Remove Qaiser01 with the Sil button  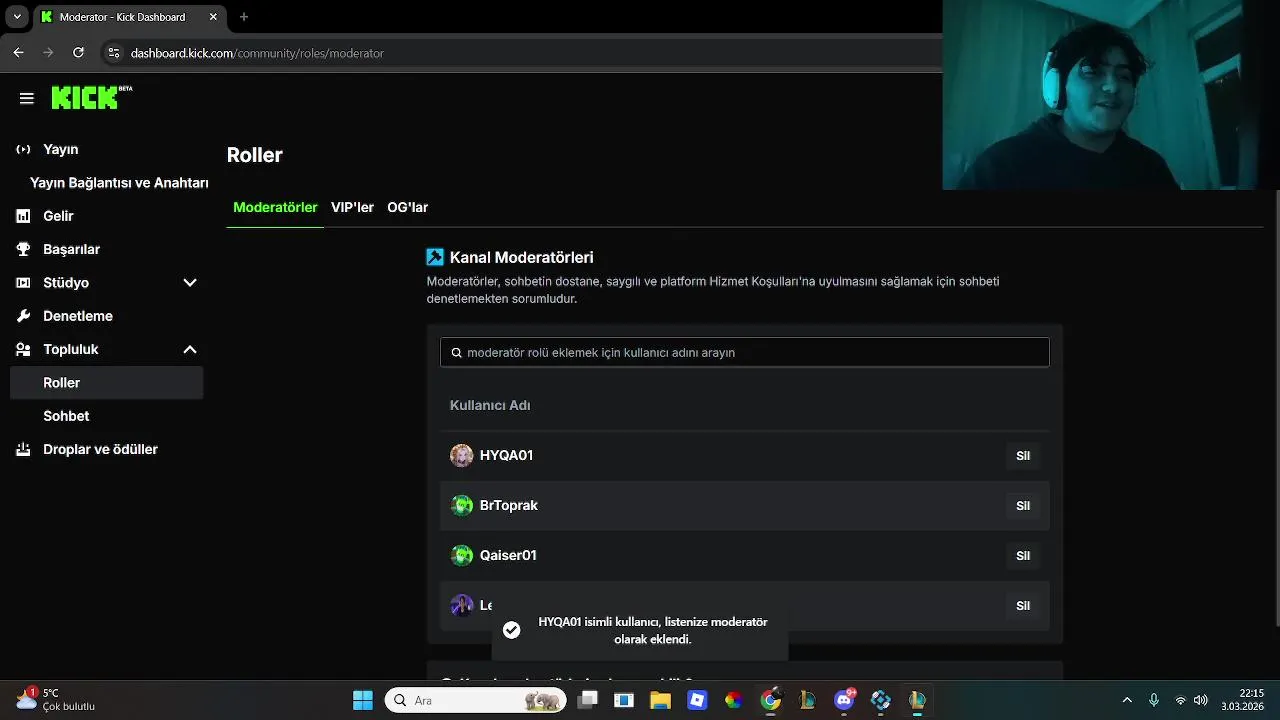click(1023, 556)
